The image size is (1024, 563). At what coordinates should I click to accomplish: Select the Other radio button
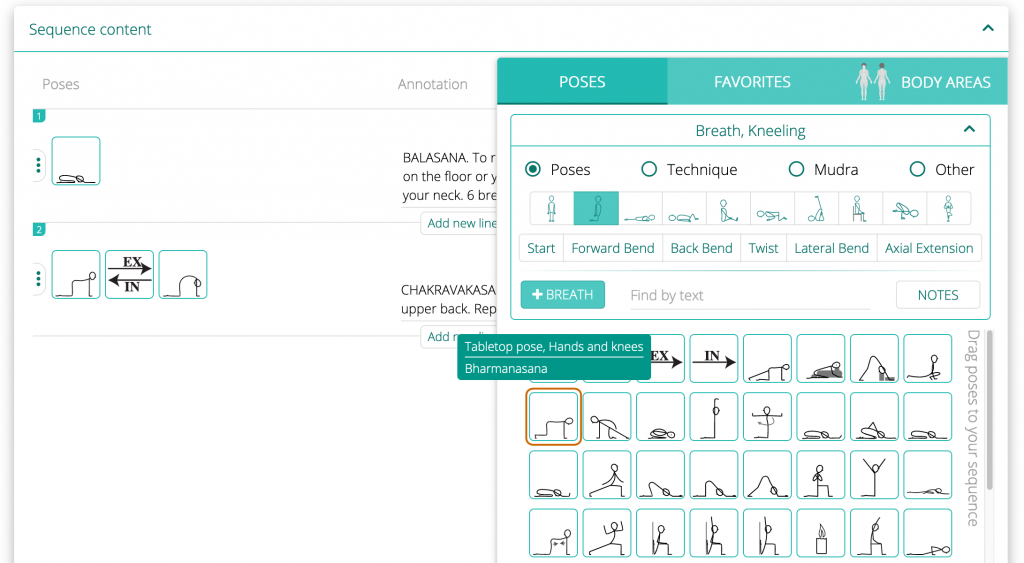pos(917,170)
